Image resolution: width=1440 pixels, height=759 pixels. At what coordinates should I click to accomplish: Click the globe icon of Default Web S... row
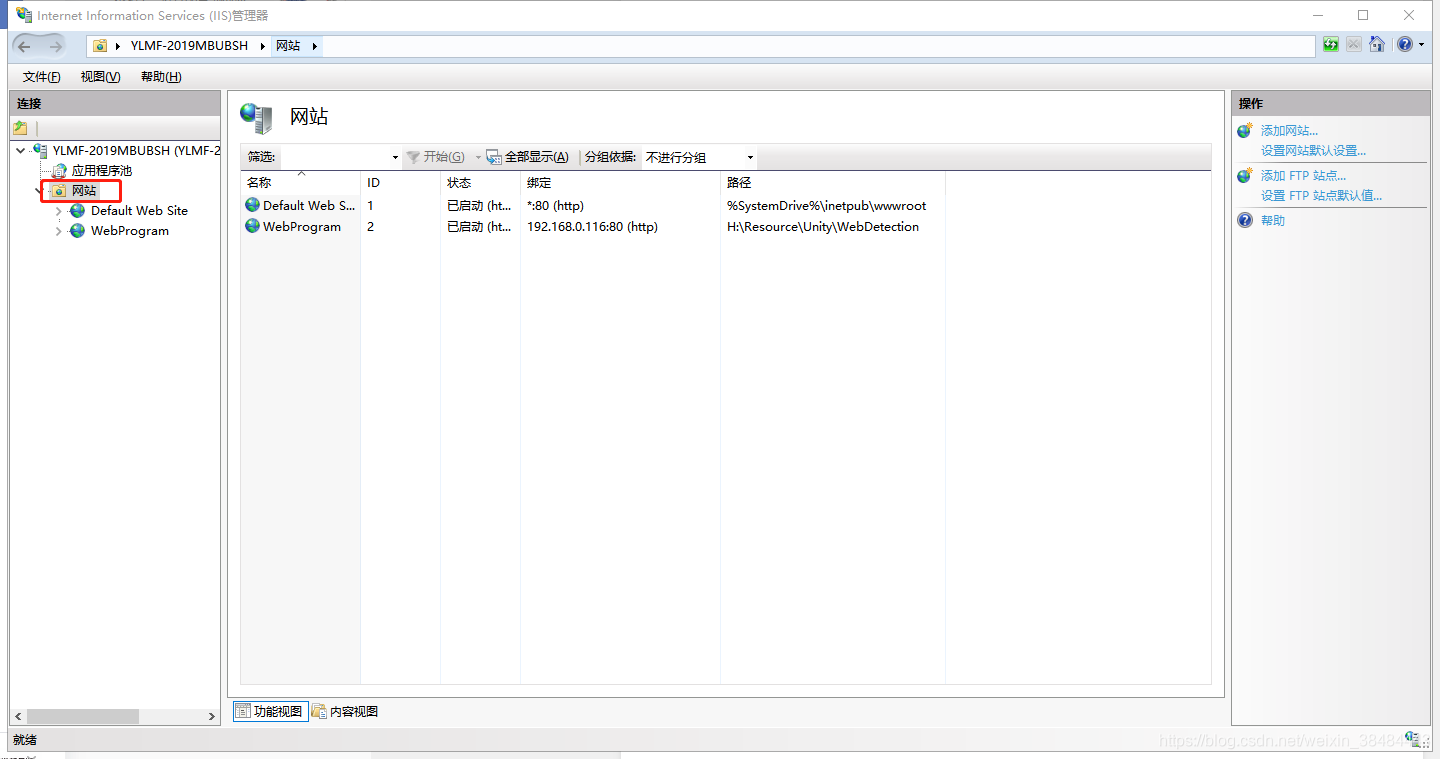(252, 205)
